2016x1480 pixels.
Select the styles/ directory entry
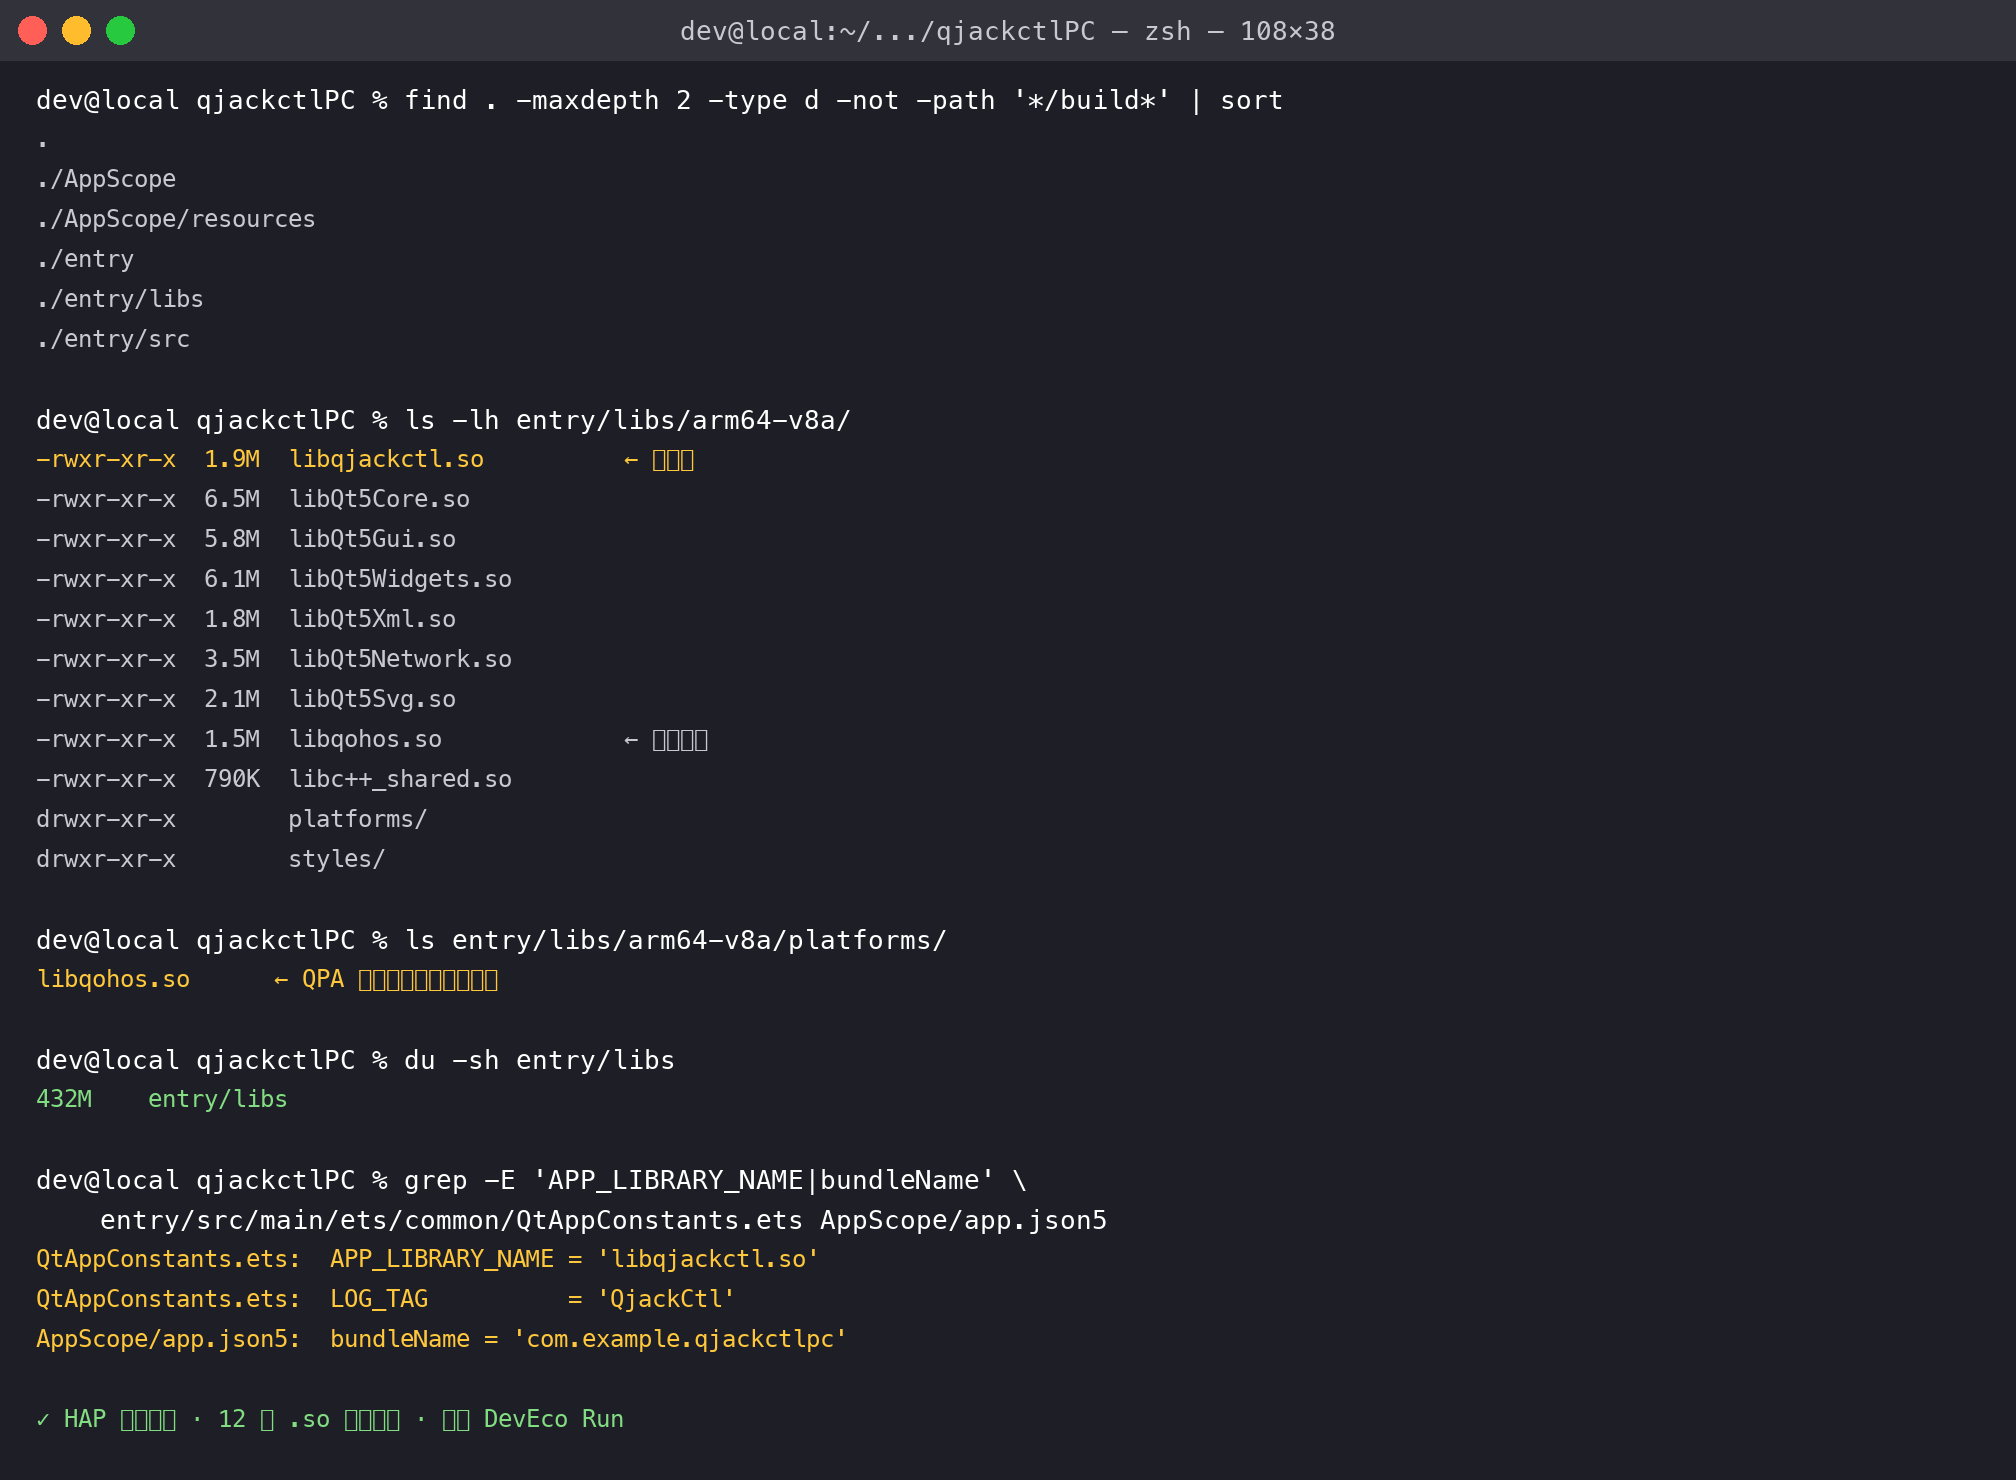(337, 859)
